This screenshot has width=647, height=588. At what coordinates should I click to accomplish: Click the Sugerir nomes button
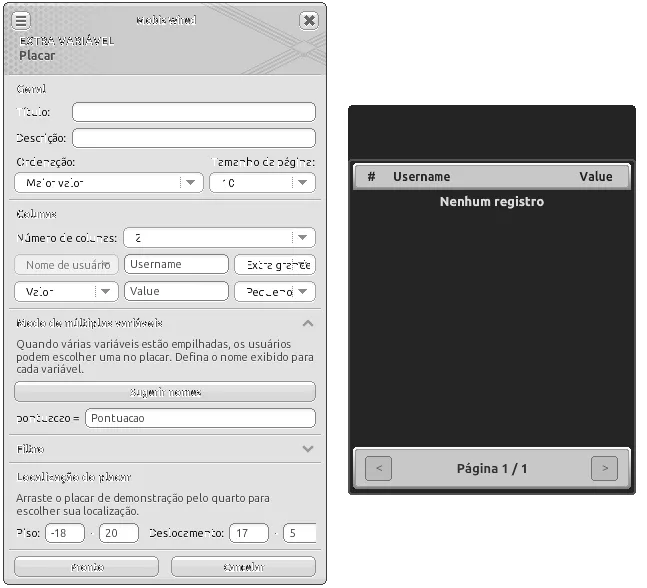pos(165,392)
